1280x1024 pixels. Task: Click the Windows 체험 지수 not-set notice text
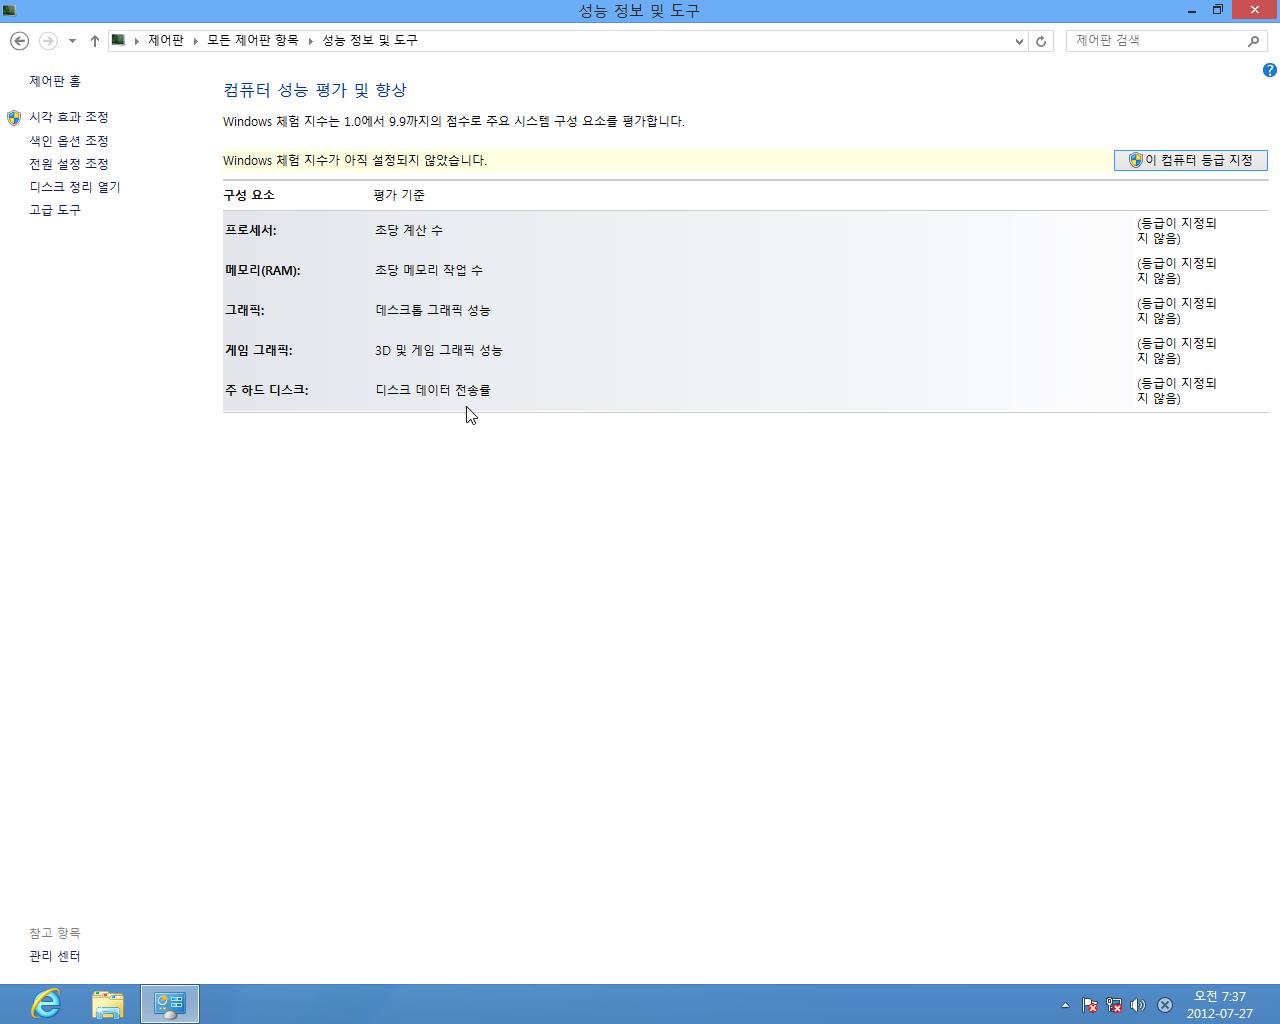tap(355, 160)
